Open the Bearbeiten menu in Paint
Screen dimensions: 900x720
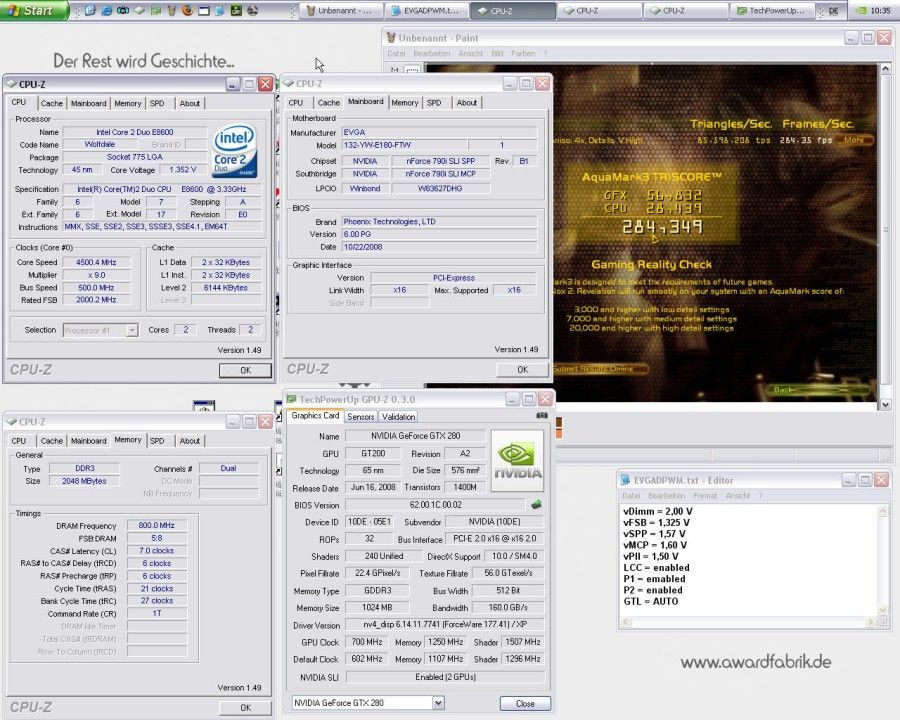click(x=432, y=53)
